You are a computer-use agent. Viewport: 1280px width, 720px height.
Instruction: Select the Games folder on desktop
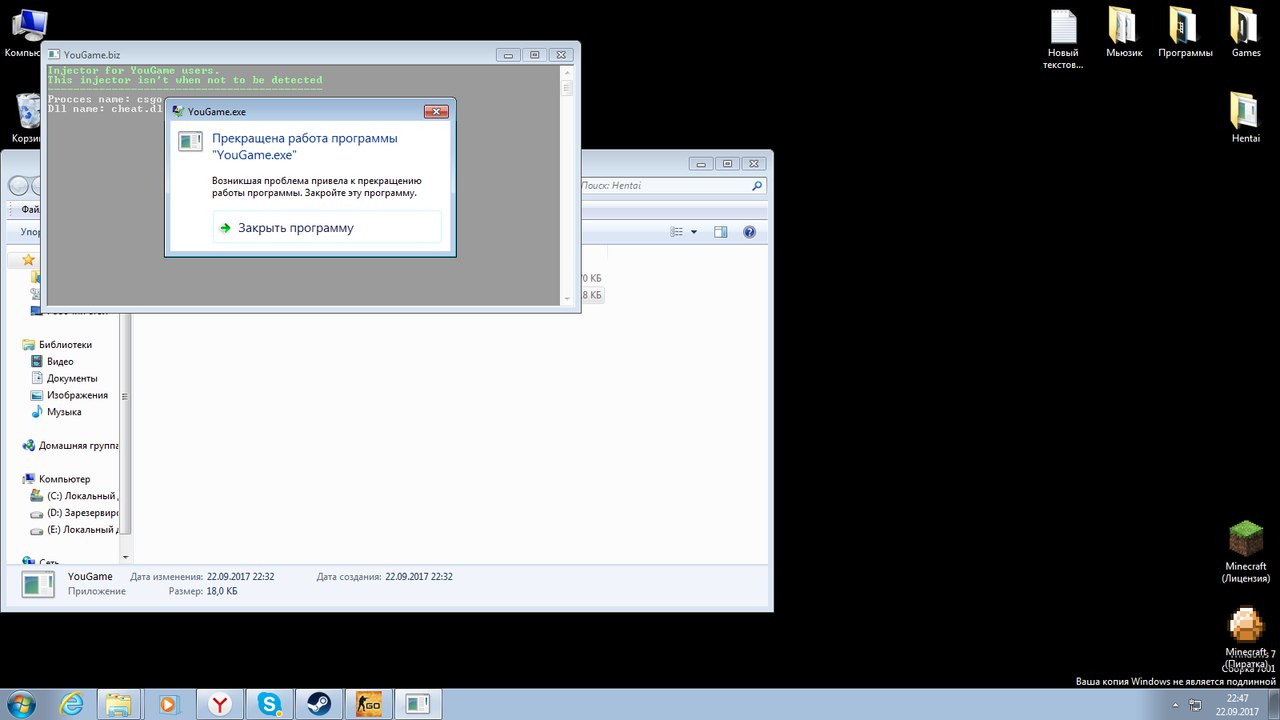click(x=1246, y=33)
